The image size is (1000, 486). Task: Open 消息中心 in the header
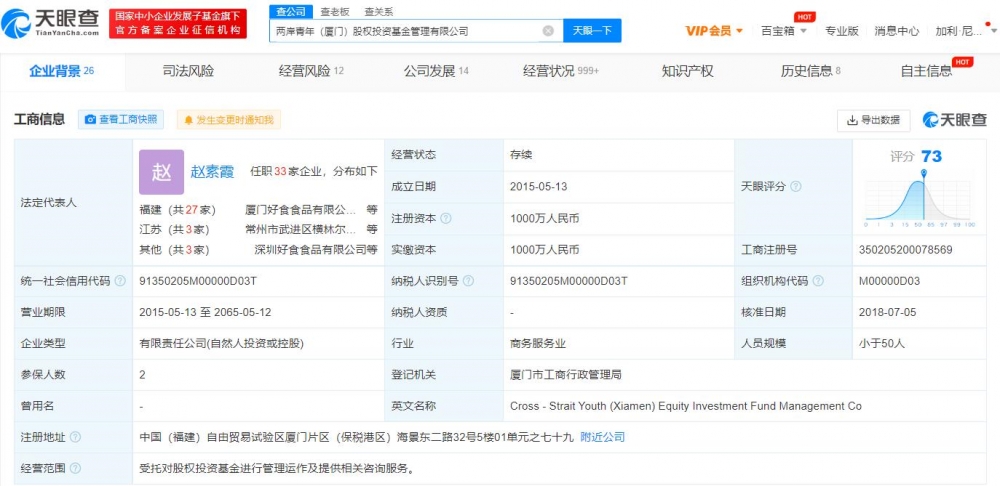pos(897,31)
